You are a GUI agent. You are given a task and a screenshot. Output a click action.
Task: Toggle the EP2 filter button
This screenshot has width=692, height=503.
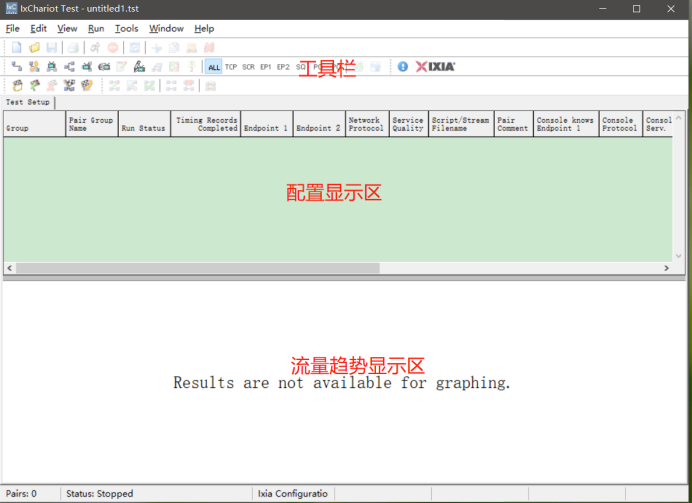coord(283,67)
